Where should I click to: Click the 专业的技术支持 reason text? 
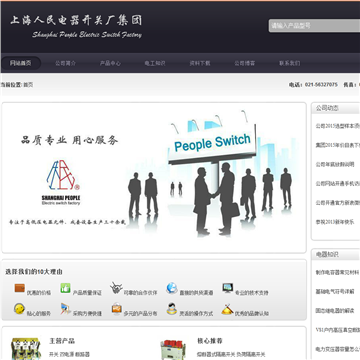pos(252,293)
